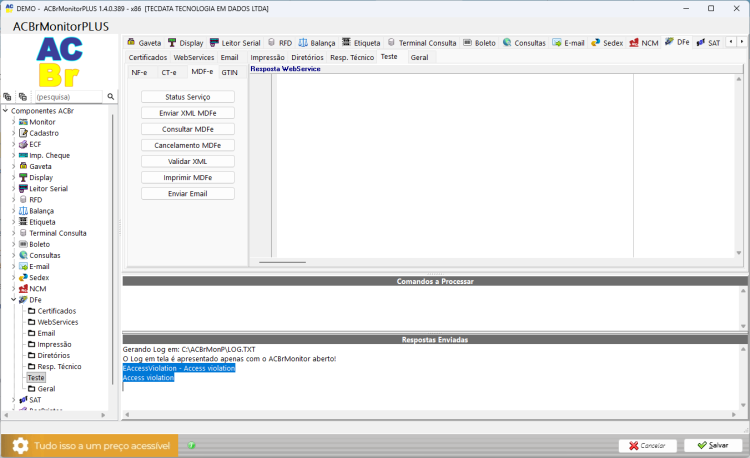Click the orange 'Tudo isso a um preço acessível' banner
The height and width of the screenshot is (458, 750).
pos(89,446)
